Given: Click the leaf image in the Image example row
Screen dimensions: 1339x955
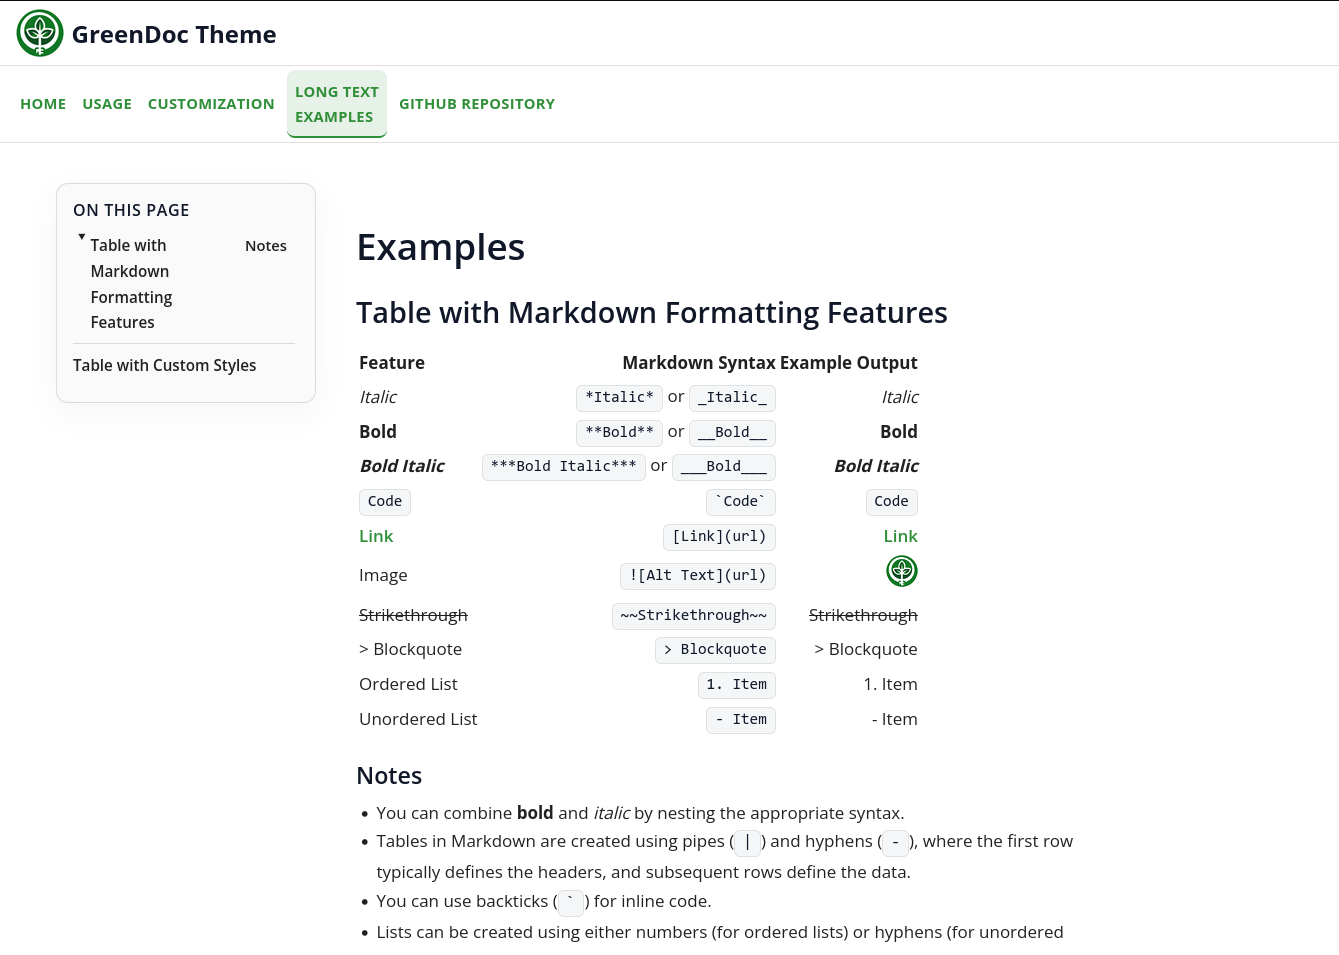Looking at the screenshot, I should point(901,571).
